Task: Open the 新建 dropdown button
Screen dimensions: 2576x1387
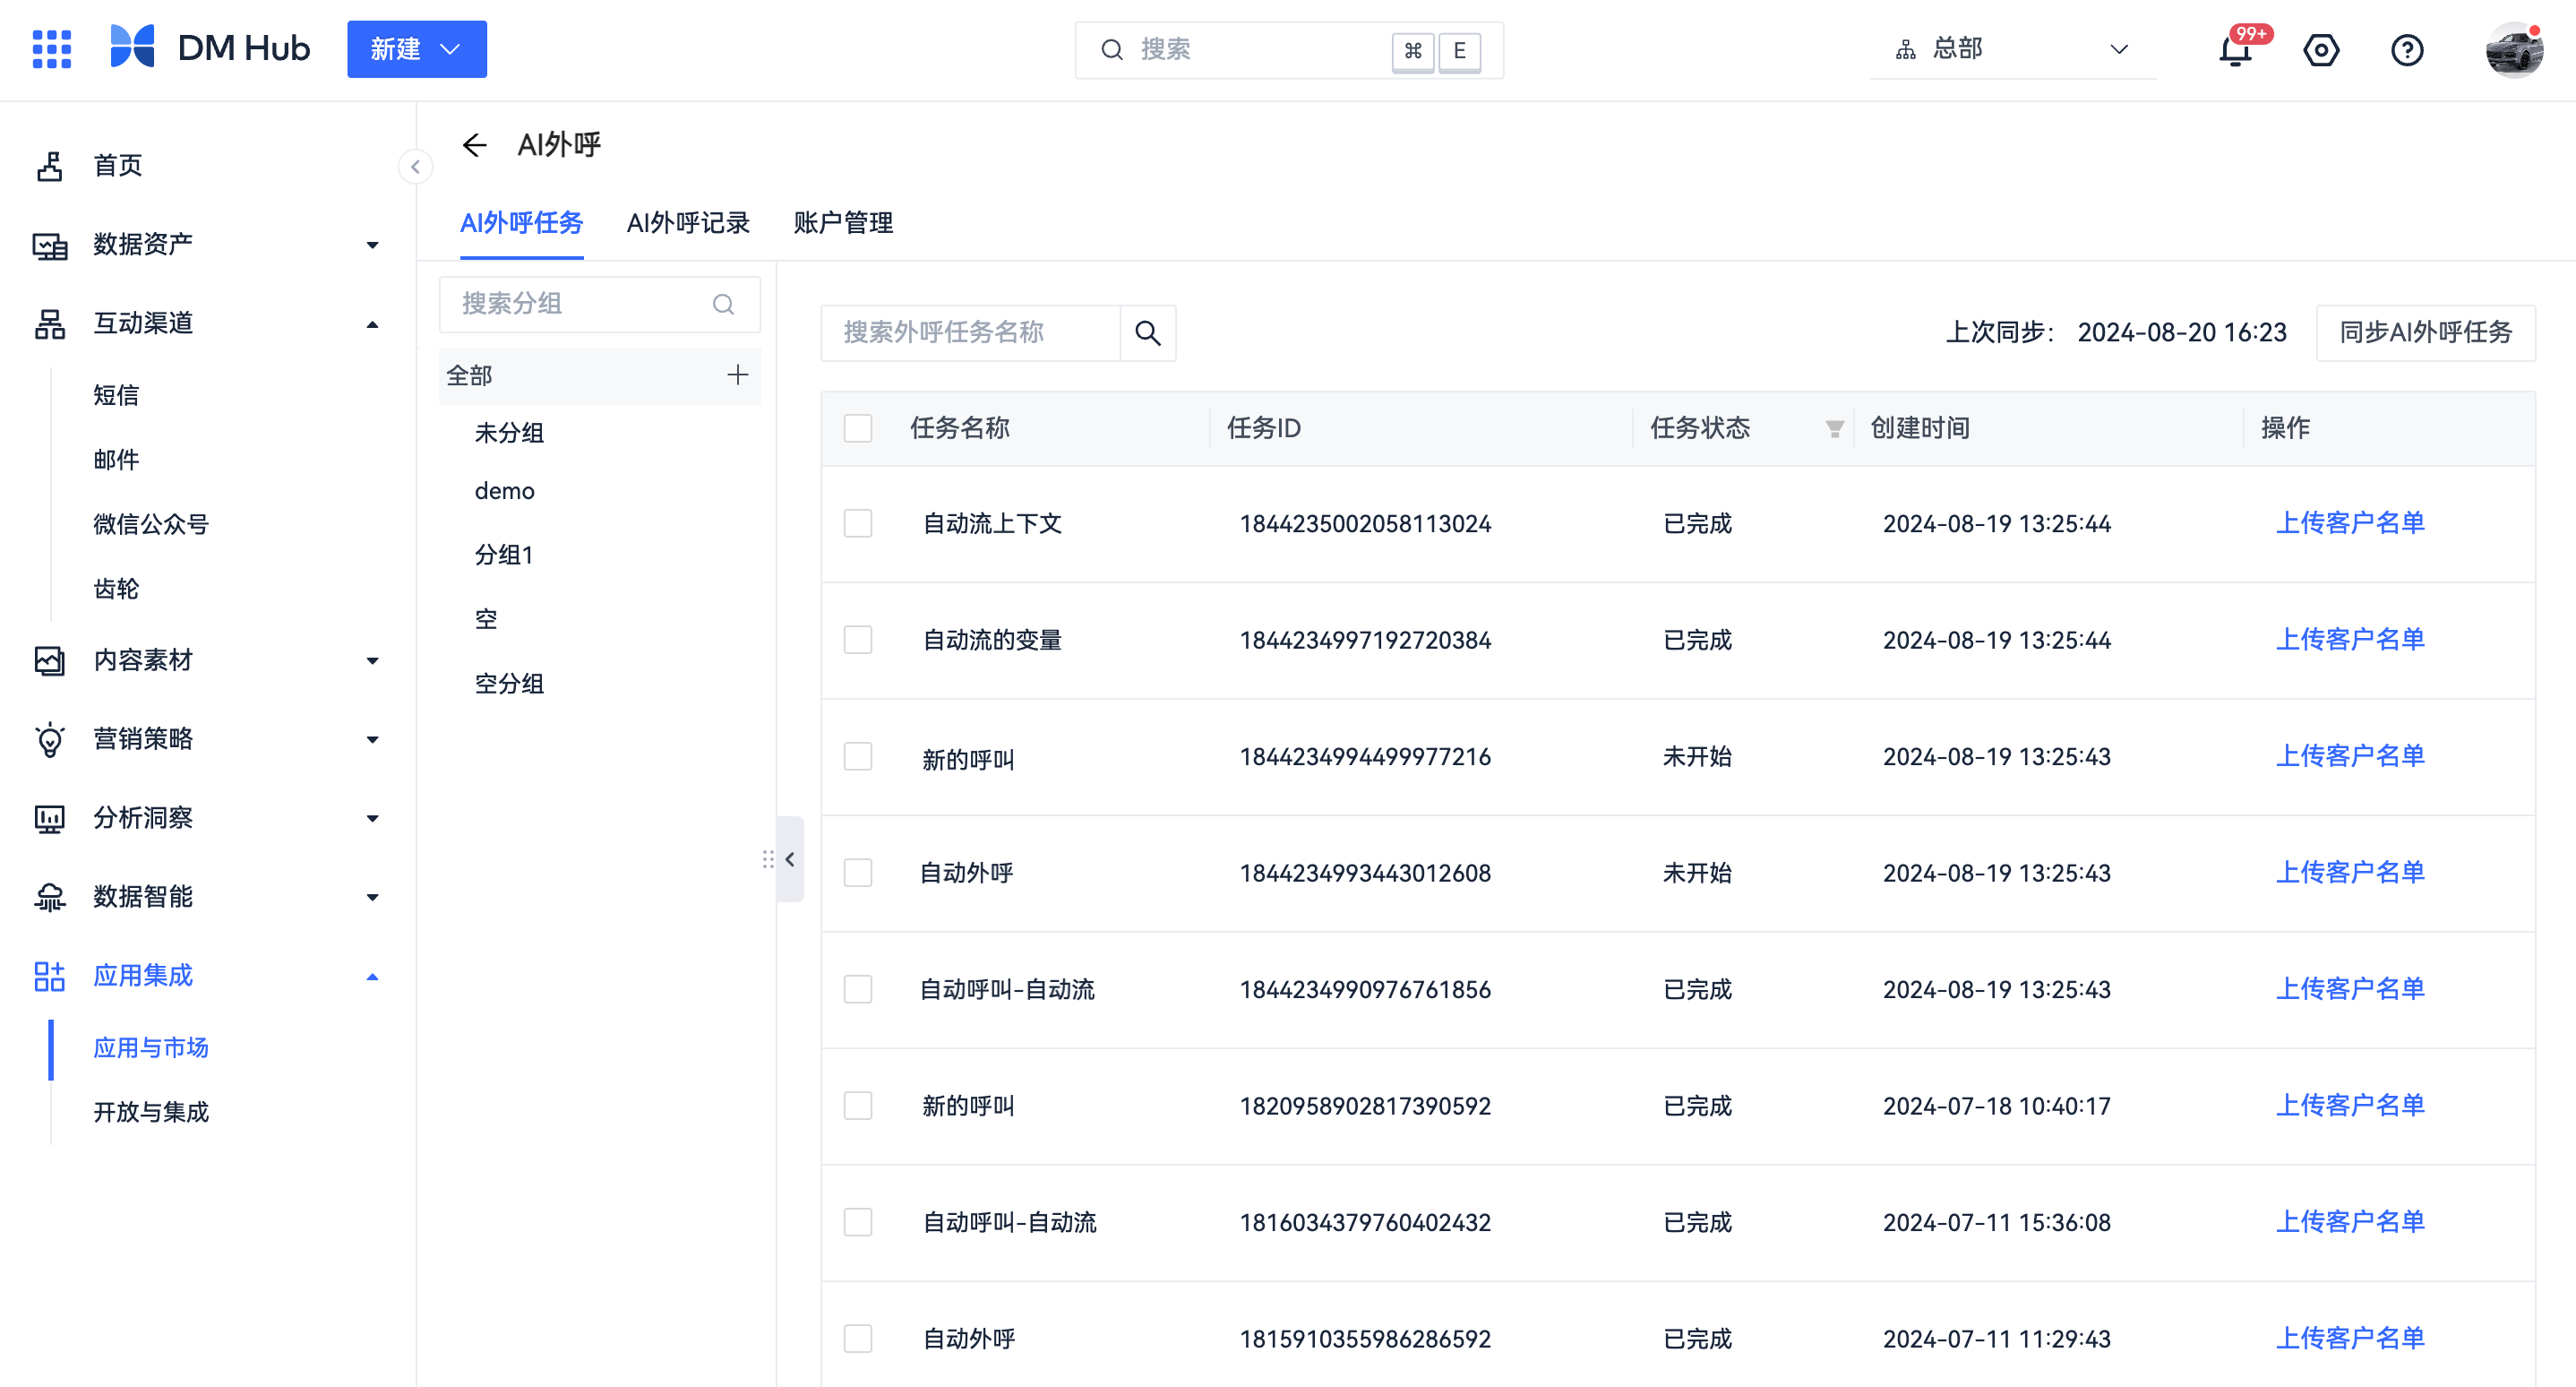Action: [417, 49]
